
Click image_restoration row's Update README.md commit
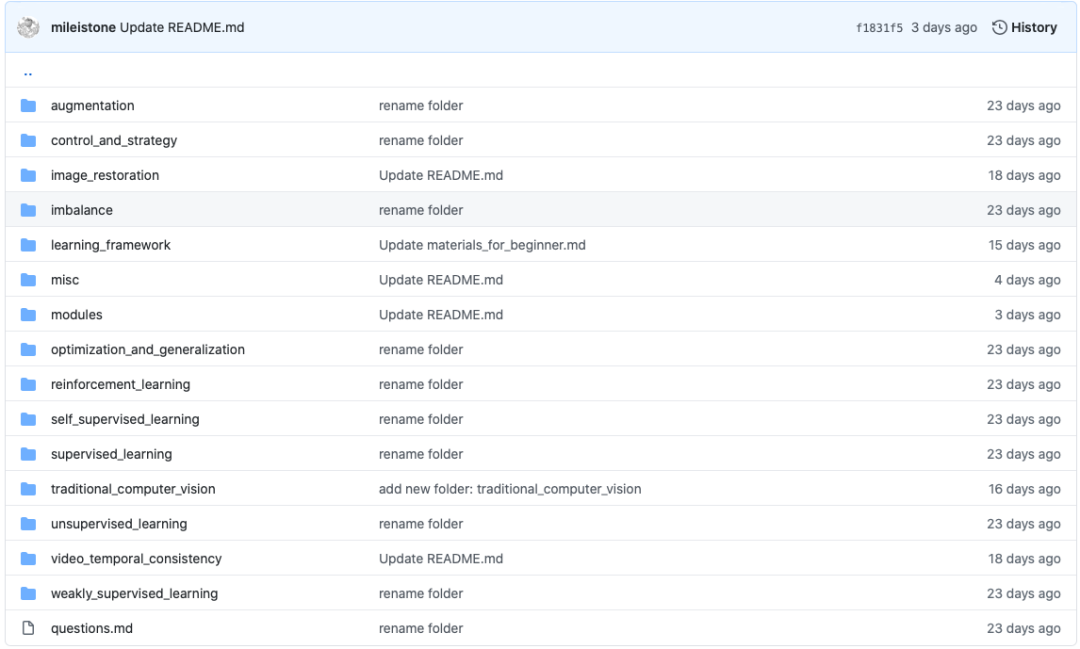(441, 175)
